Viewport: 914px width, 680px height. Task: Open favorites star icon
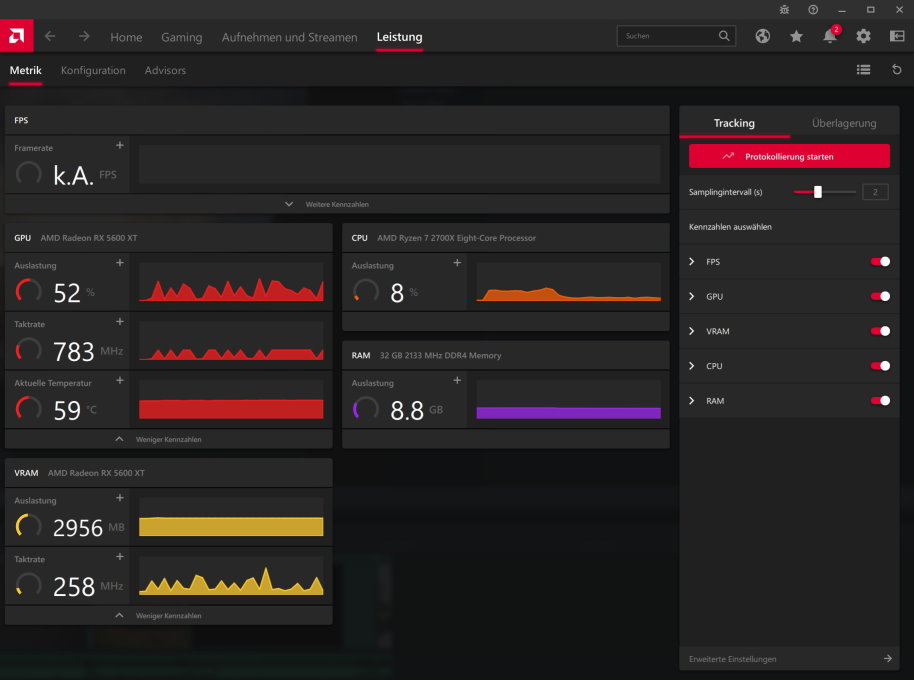click(x=796, y=36)
